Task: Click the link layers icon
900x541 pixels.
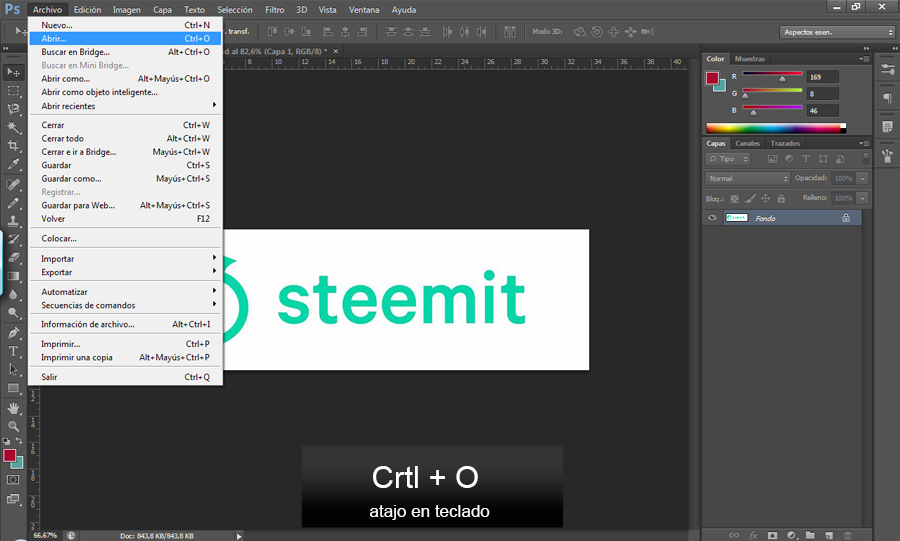Action: [734, 535]
